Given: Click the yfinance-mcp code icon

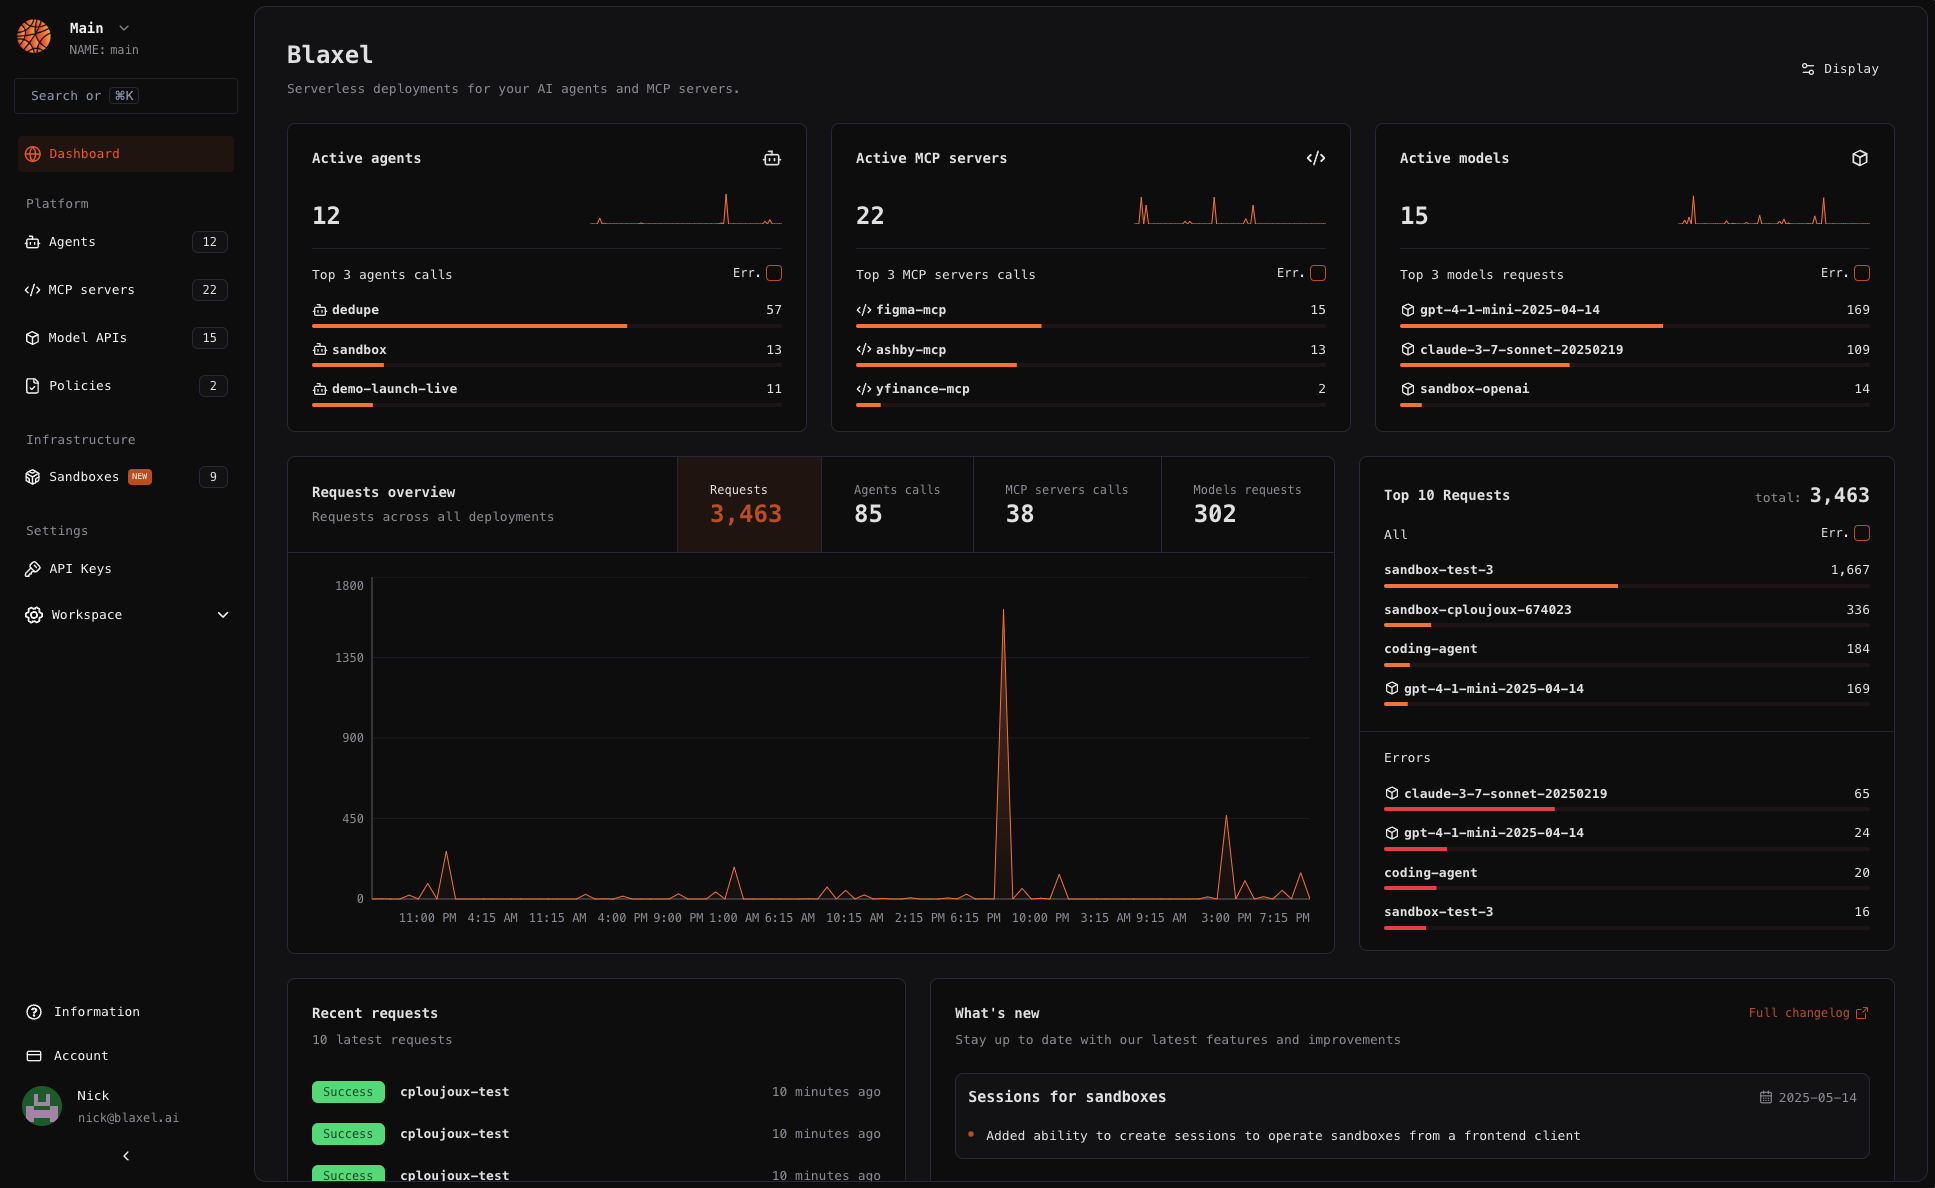Looking at the screenshot, I should pos(864,389).
